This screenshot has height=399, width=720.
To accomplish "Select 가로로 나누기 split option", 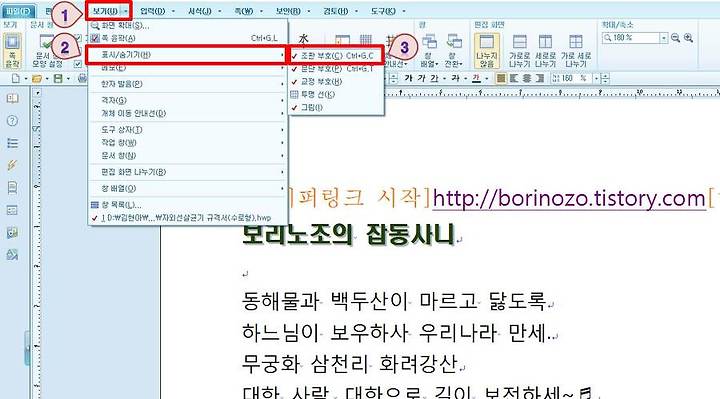I will point(519,51).
